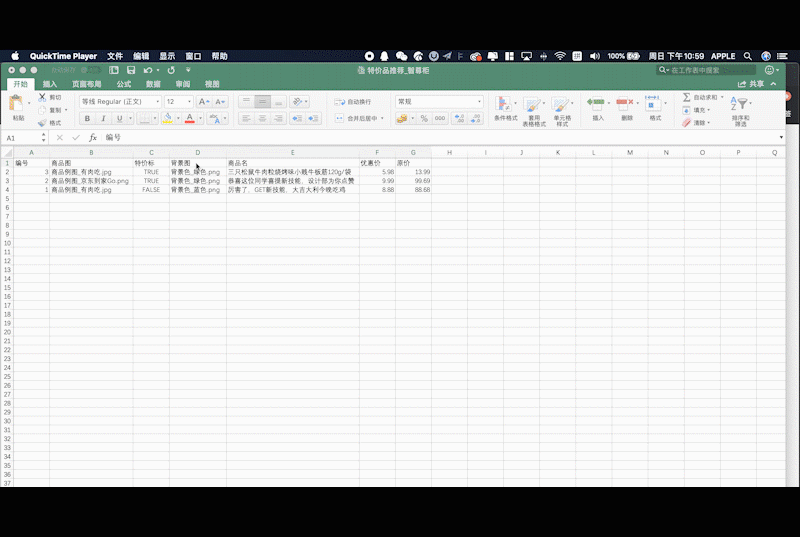Increase decimal places icon
The height and width of the screenshot is (537, 800).
pyautogui.click(x=459, y=118)
